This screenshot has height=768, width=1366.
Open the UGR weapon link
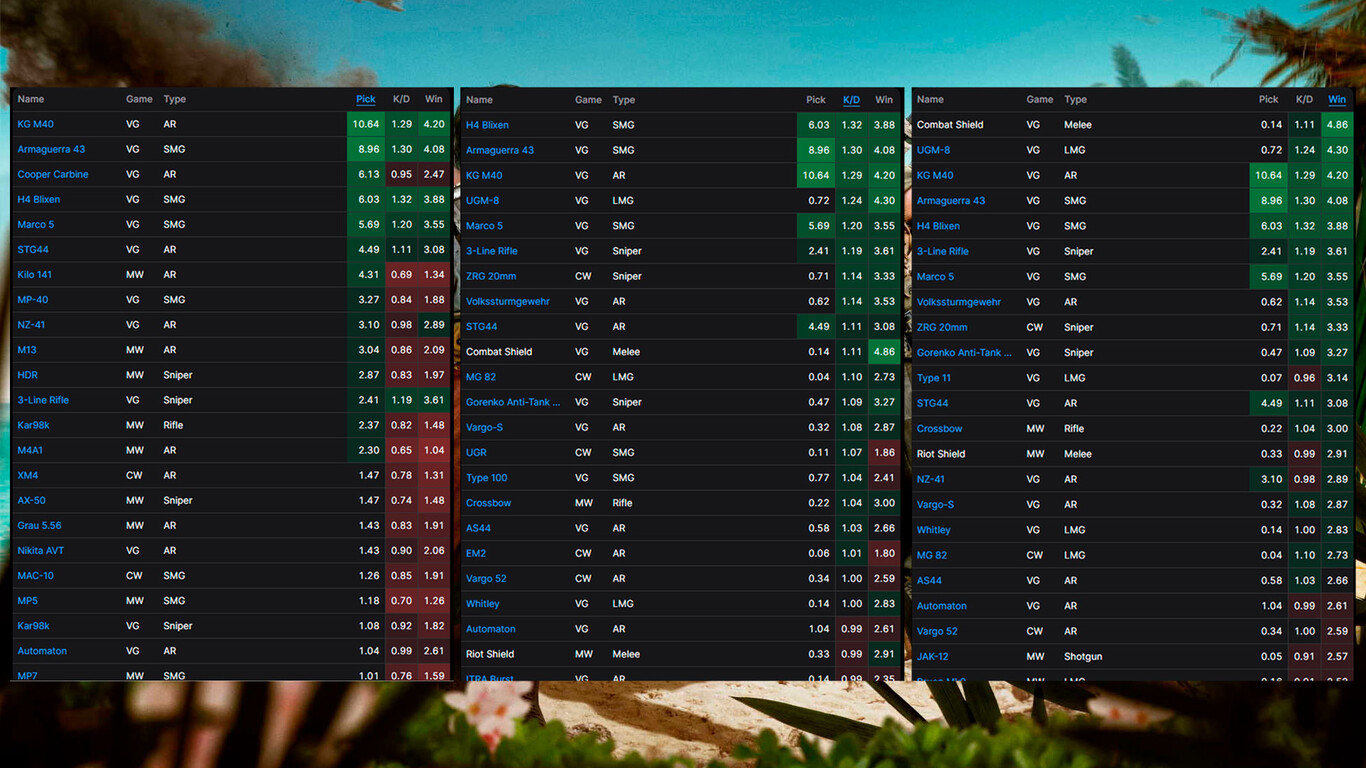point(476,453)
